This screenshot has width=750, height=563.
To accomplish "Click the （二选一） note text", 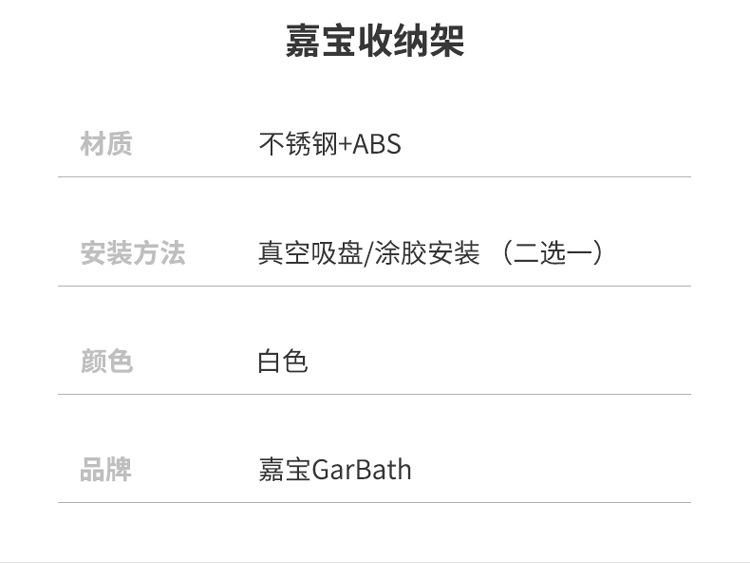I will click(x=553, y=253).
